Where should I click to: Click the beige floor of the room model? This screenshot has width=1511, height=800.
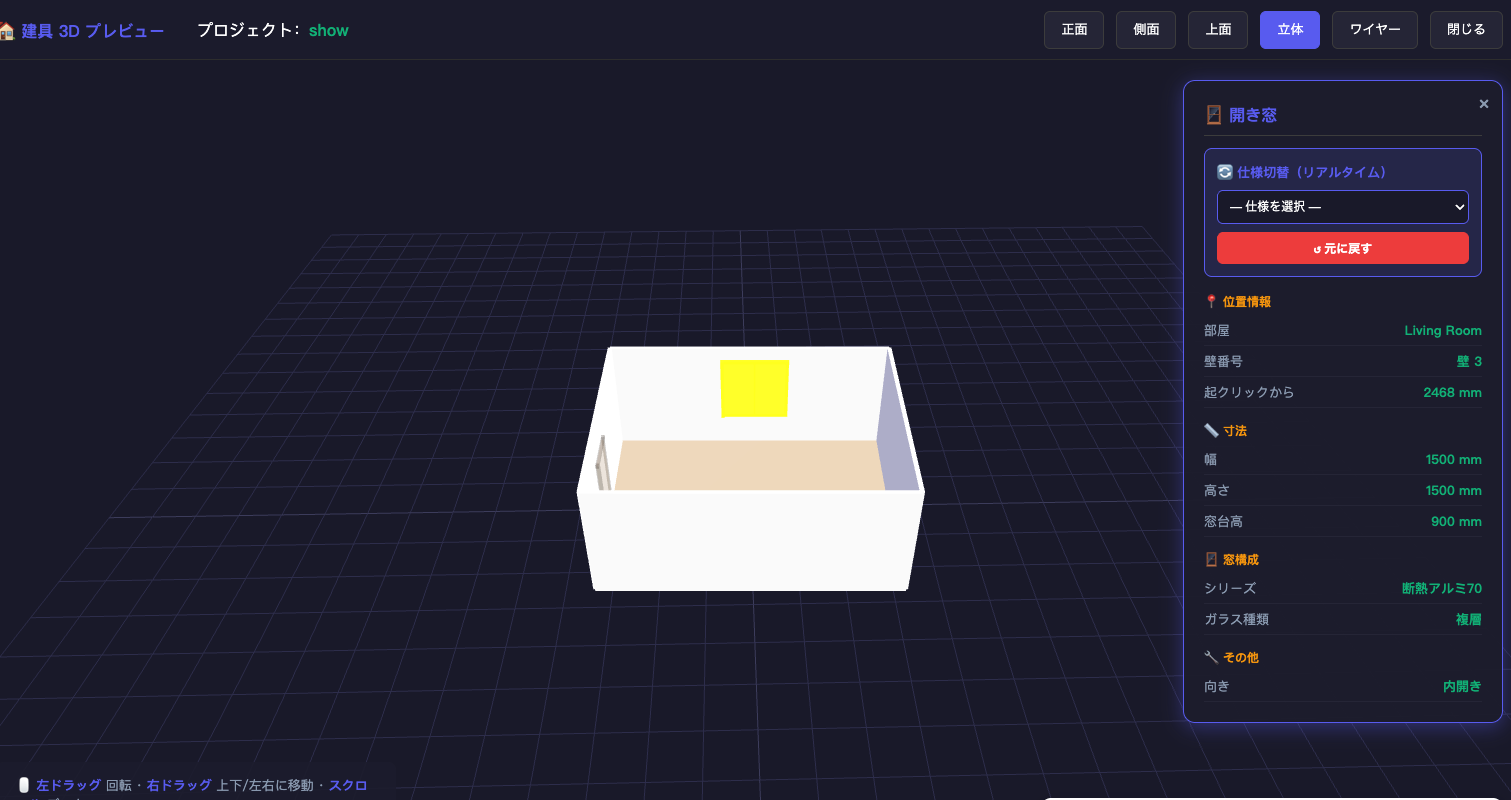click(x=748, y=465)
